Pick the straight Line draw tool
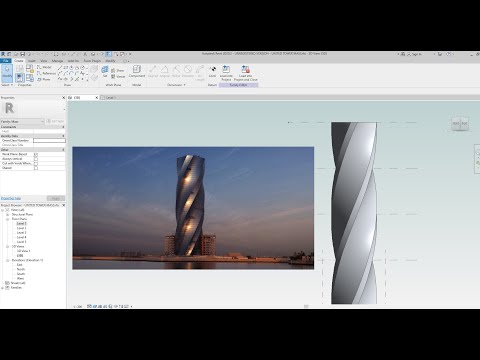Image resolution: width=480 pixels, height=360 pixels. (60, 68)
